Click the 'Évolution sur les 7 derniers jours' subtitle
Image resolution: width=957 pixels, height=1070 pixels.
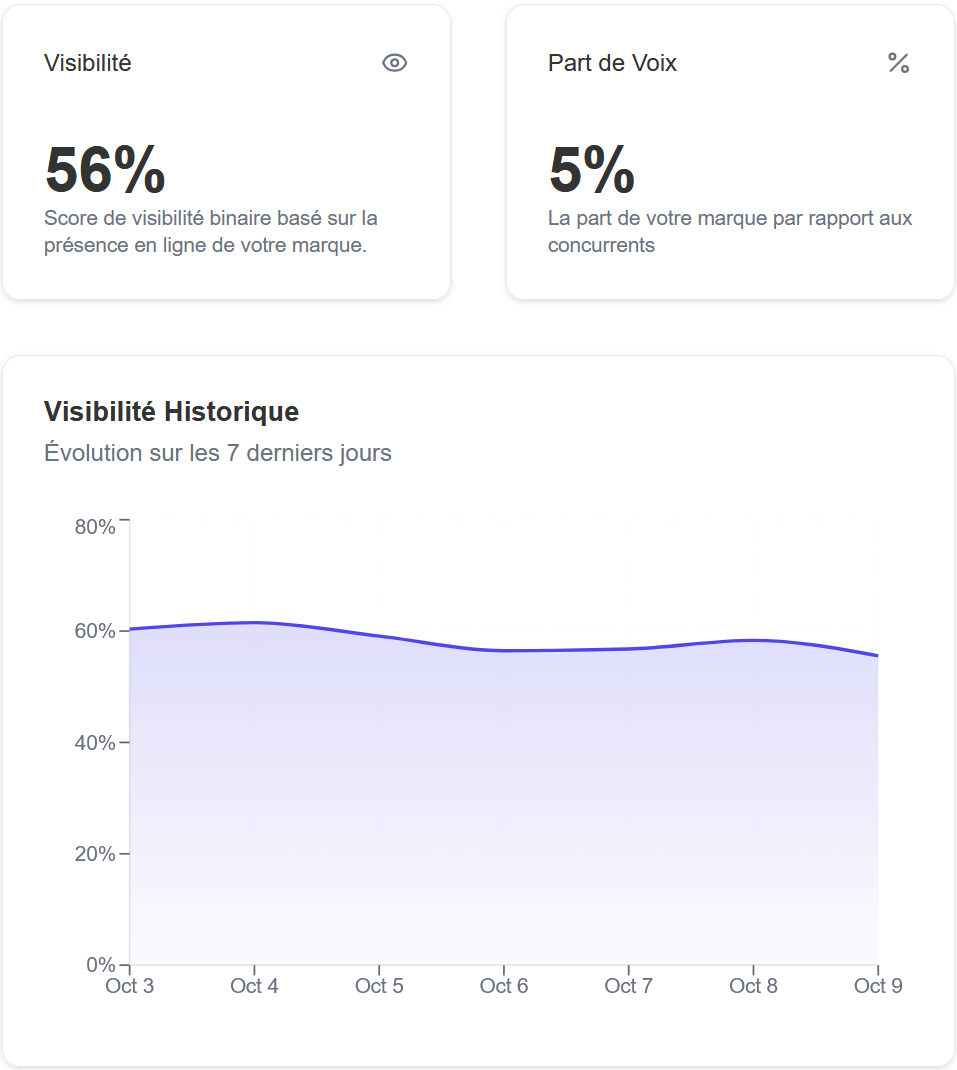218,453
